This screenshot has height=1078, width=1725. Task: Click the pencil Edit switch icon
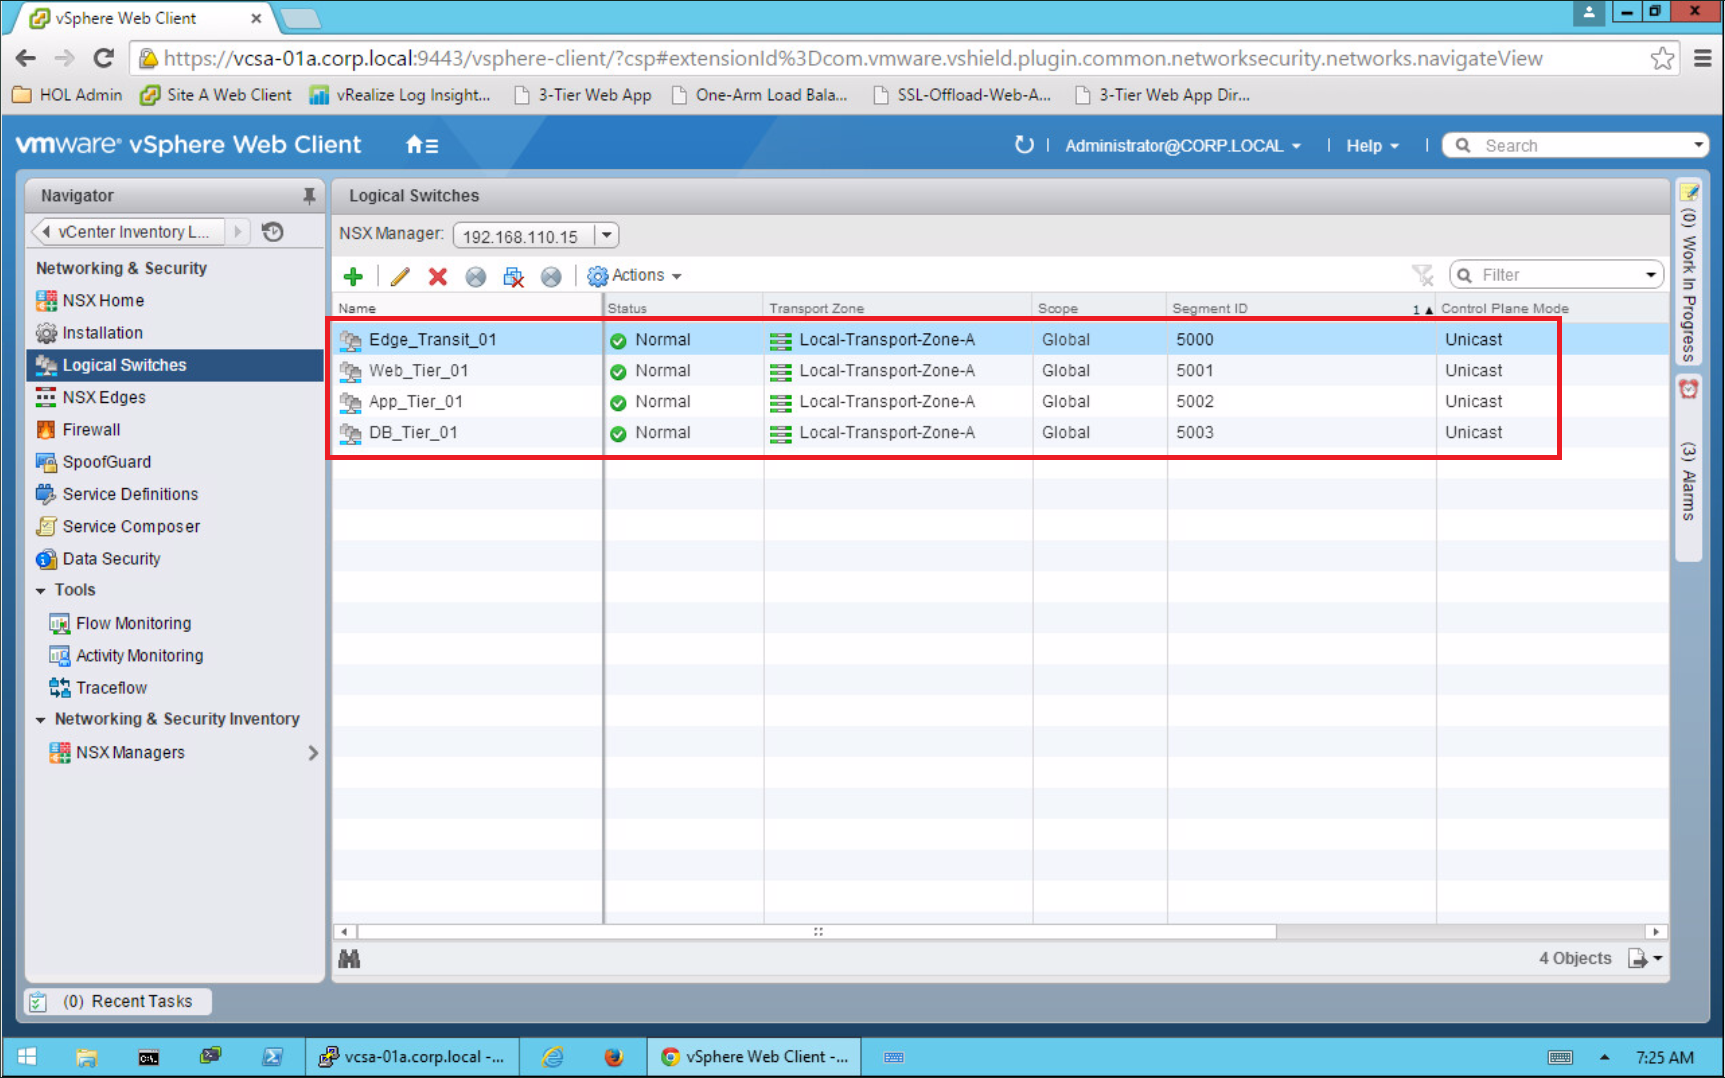[x=400, y=276]
